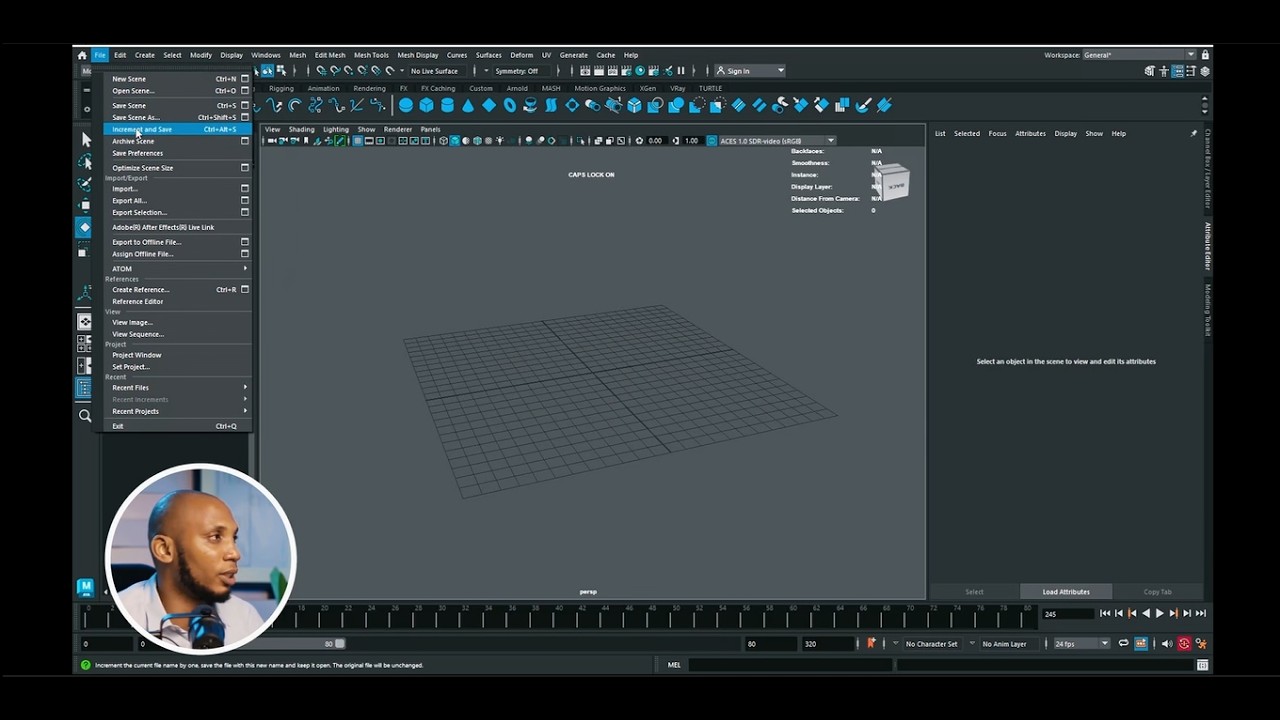
Task: Open Create Reference option box
Action: pos(245,290)
